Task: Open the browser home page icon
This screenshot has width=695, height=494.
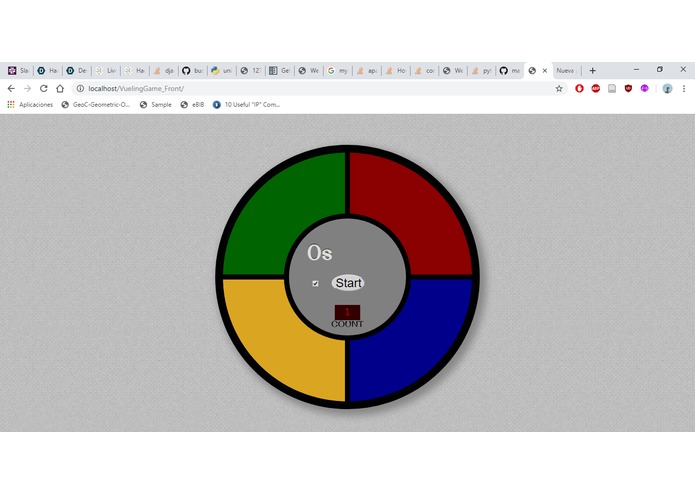Action: coord(60,89)
